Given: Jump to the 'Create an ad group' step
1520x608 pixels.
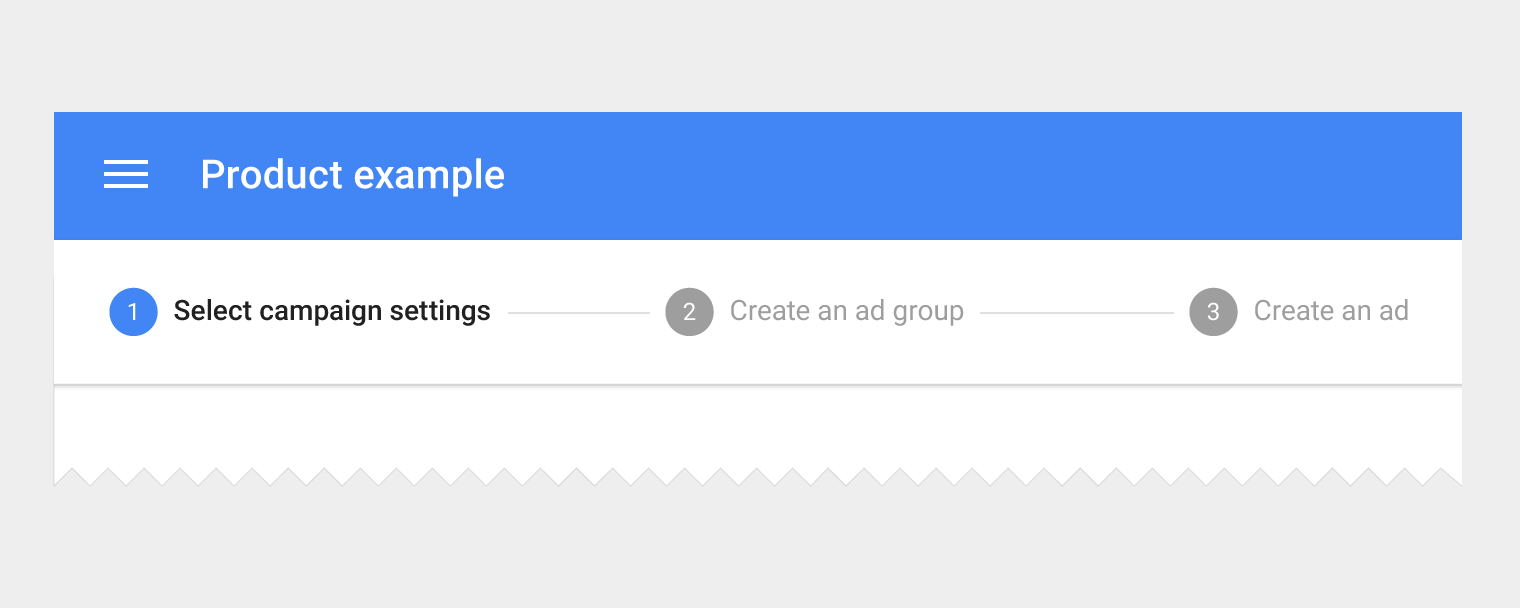Looking at the screenshot, I should point(846,311).
